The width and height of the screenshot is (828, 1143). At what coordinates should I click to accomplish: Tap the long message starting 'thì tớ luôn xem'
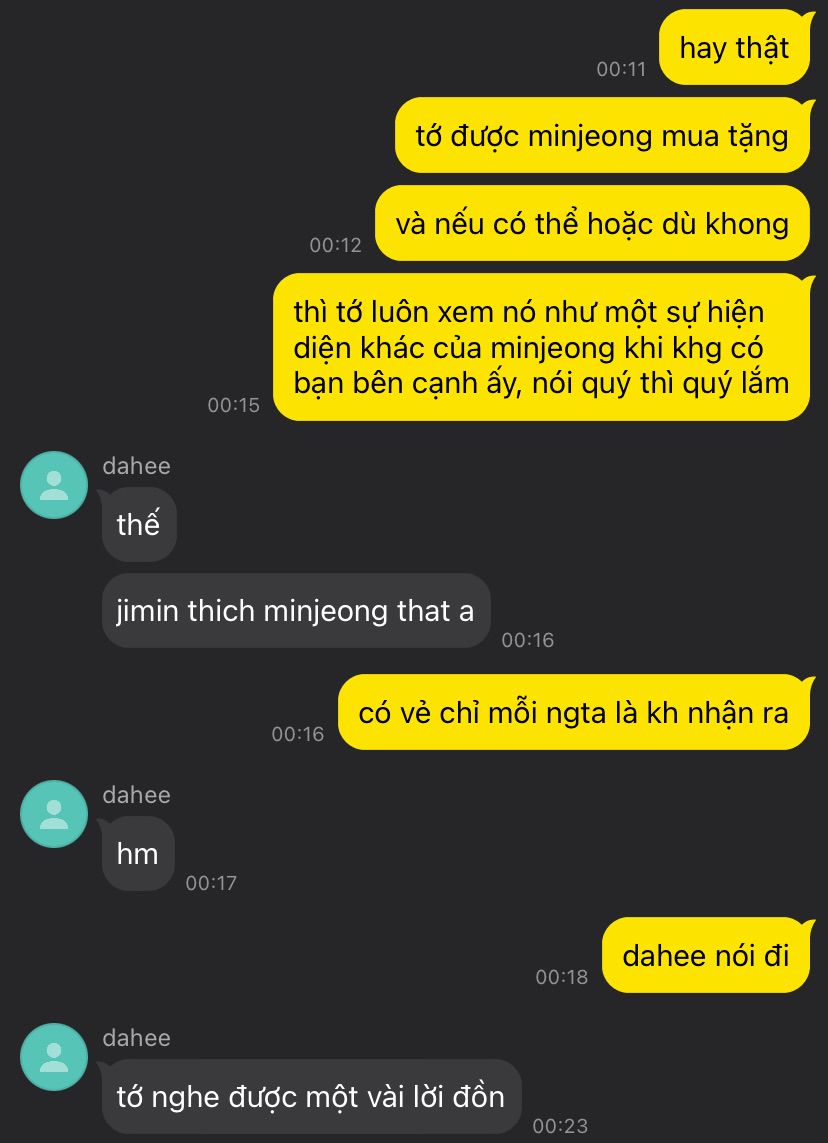pos(542,347)
